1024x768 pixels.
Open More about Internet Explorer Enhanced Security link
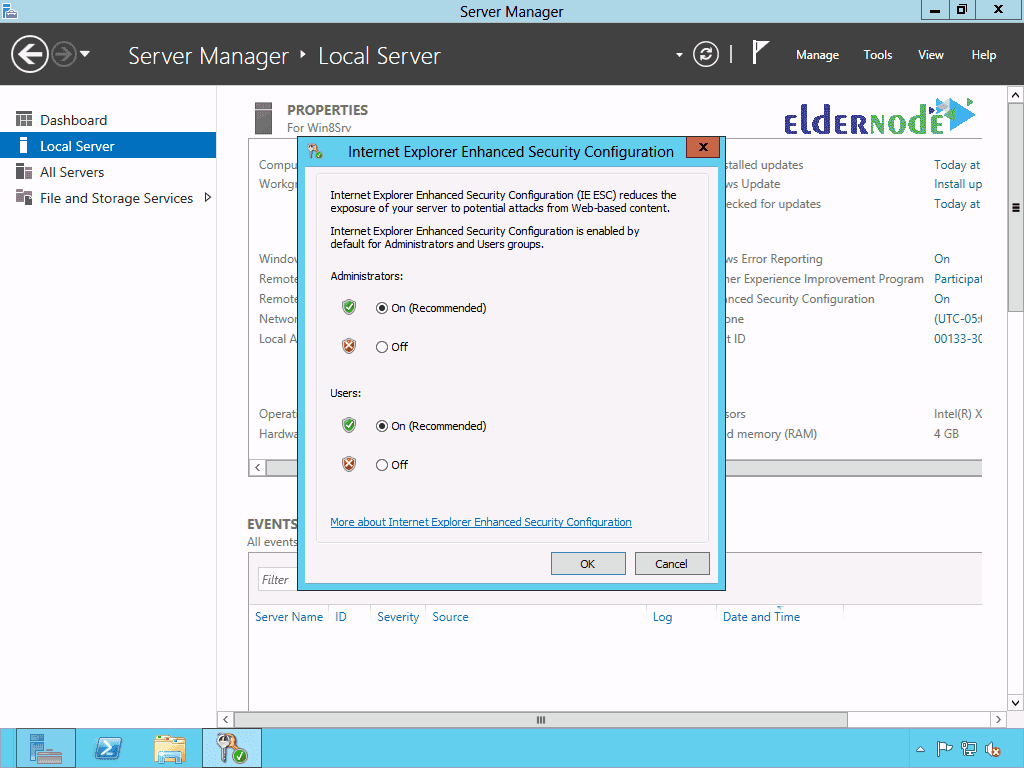click(x=481, y=522)
